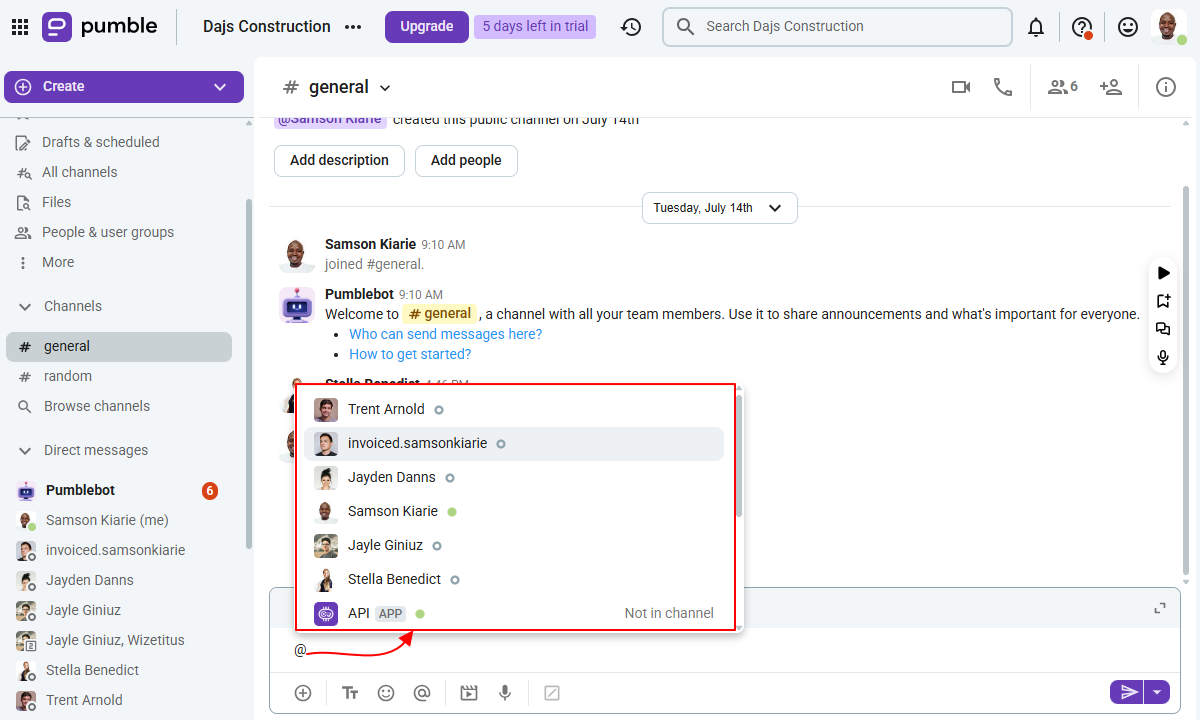
Task: Click the @ mention icon in composer
Action: pos(422,693)
